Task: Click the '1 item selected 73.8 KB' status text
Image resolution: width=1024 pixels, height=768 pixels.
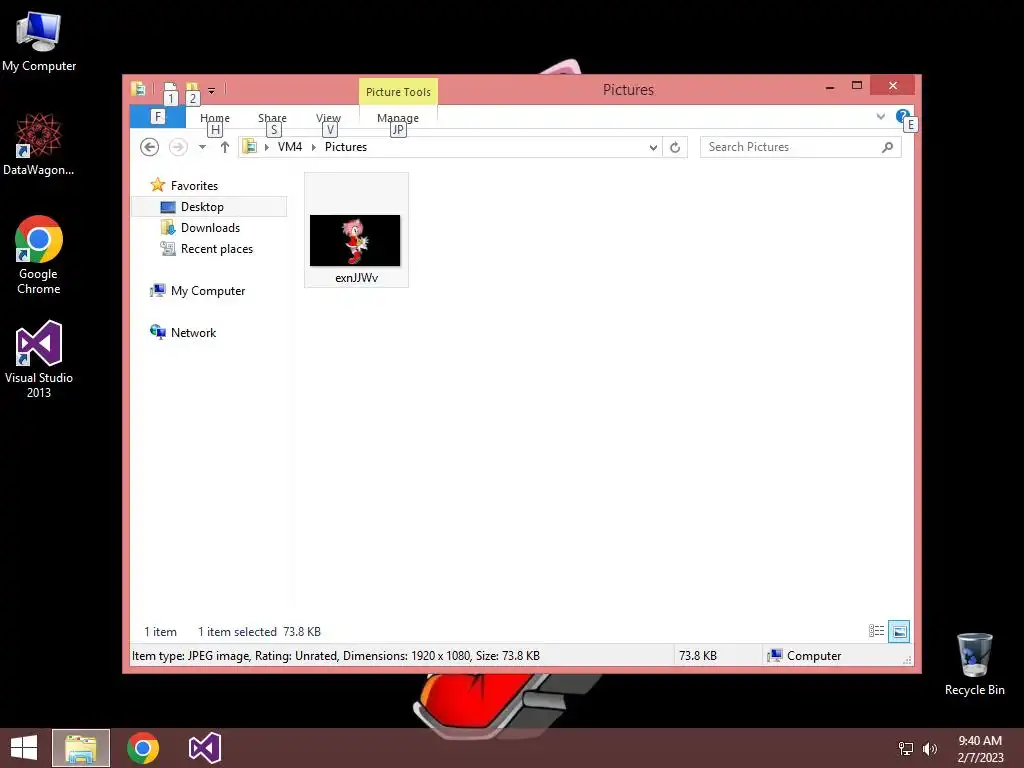Action: (259, 632)
